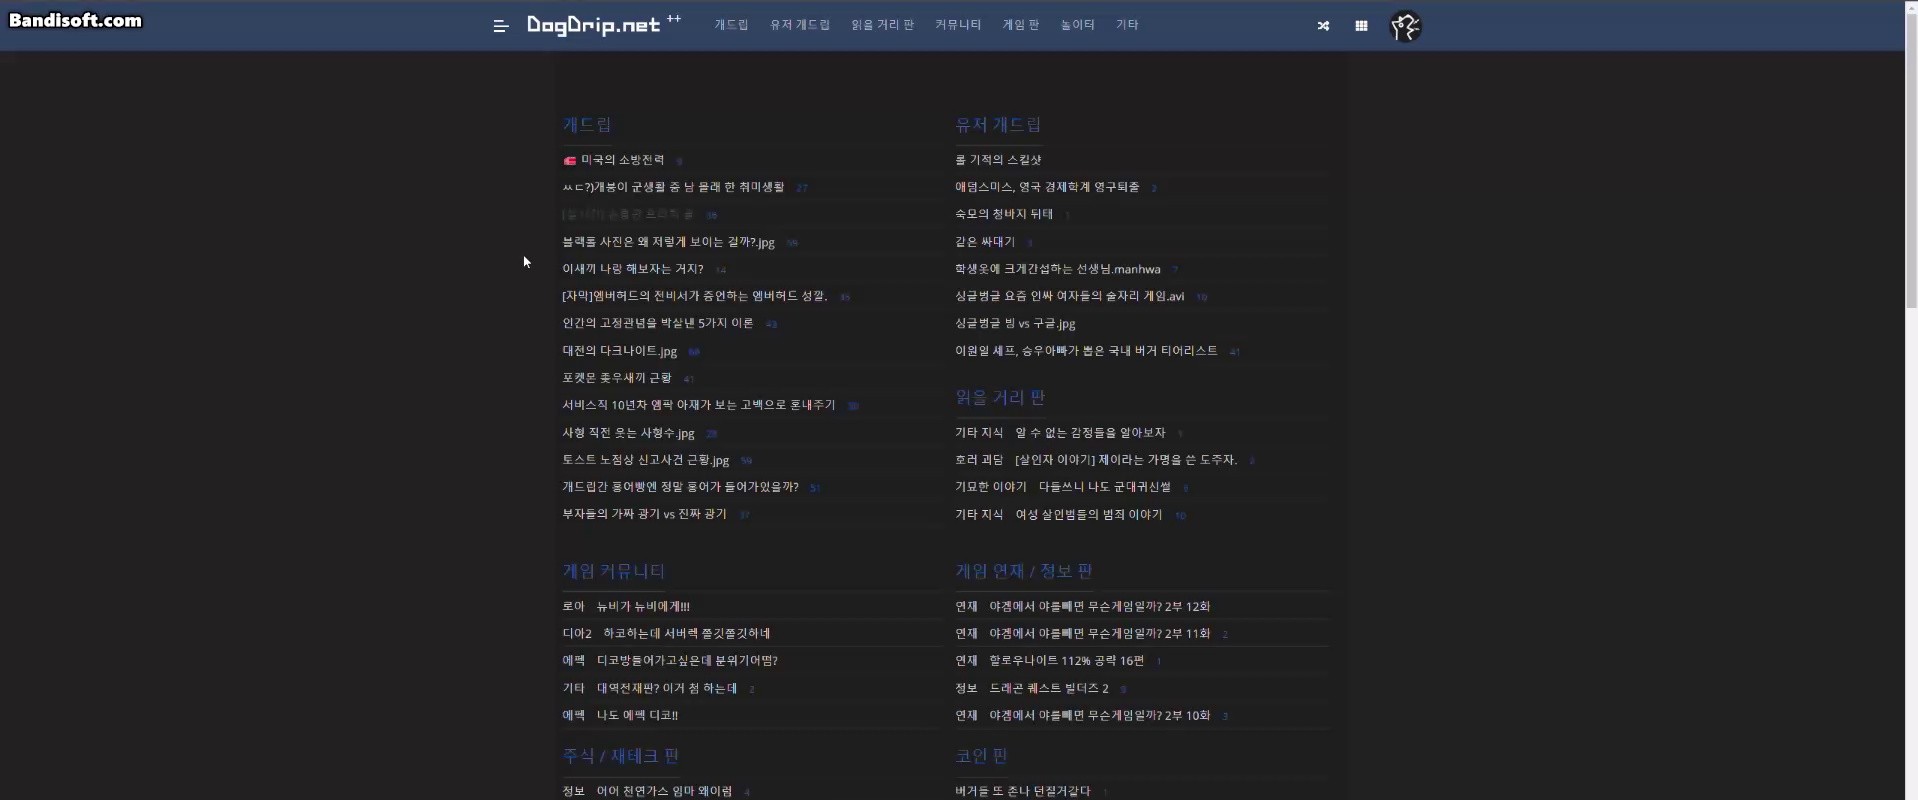Open 유저 개드립 in the top navigation bar
This screenshot has height=800, width=1918.
(x=799, y=25)
